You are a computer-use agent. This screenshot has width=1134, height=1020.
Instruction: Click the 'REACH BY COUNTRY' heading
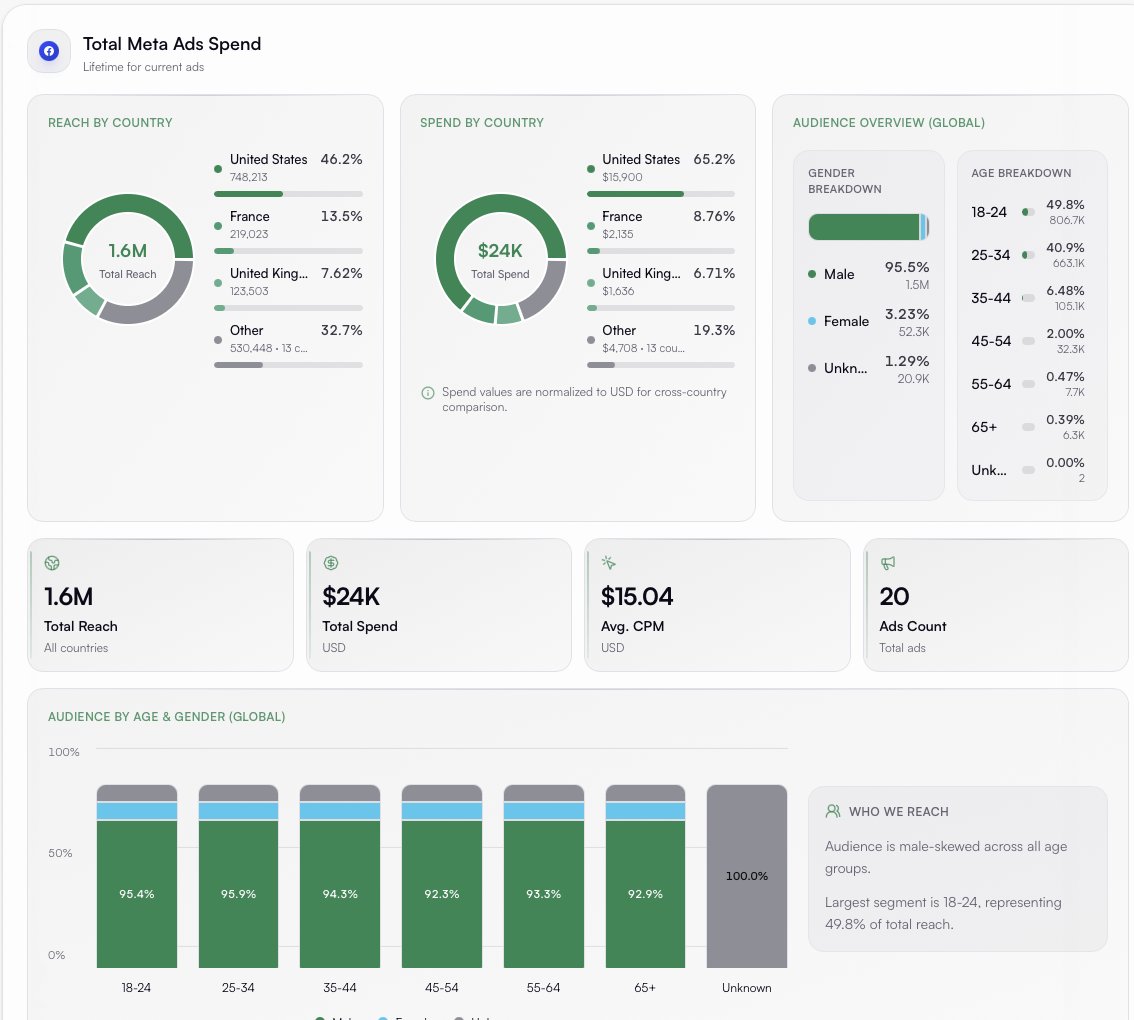[110, 123]
